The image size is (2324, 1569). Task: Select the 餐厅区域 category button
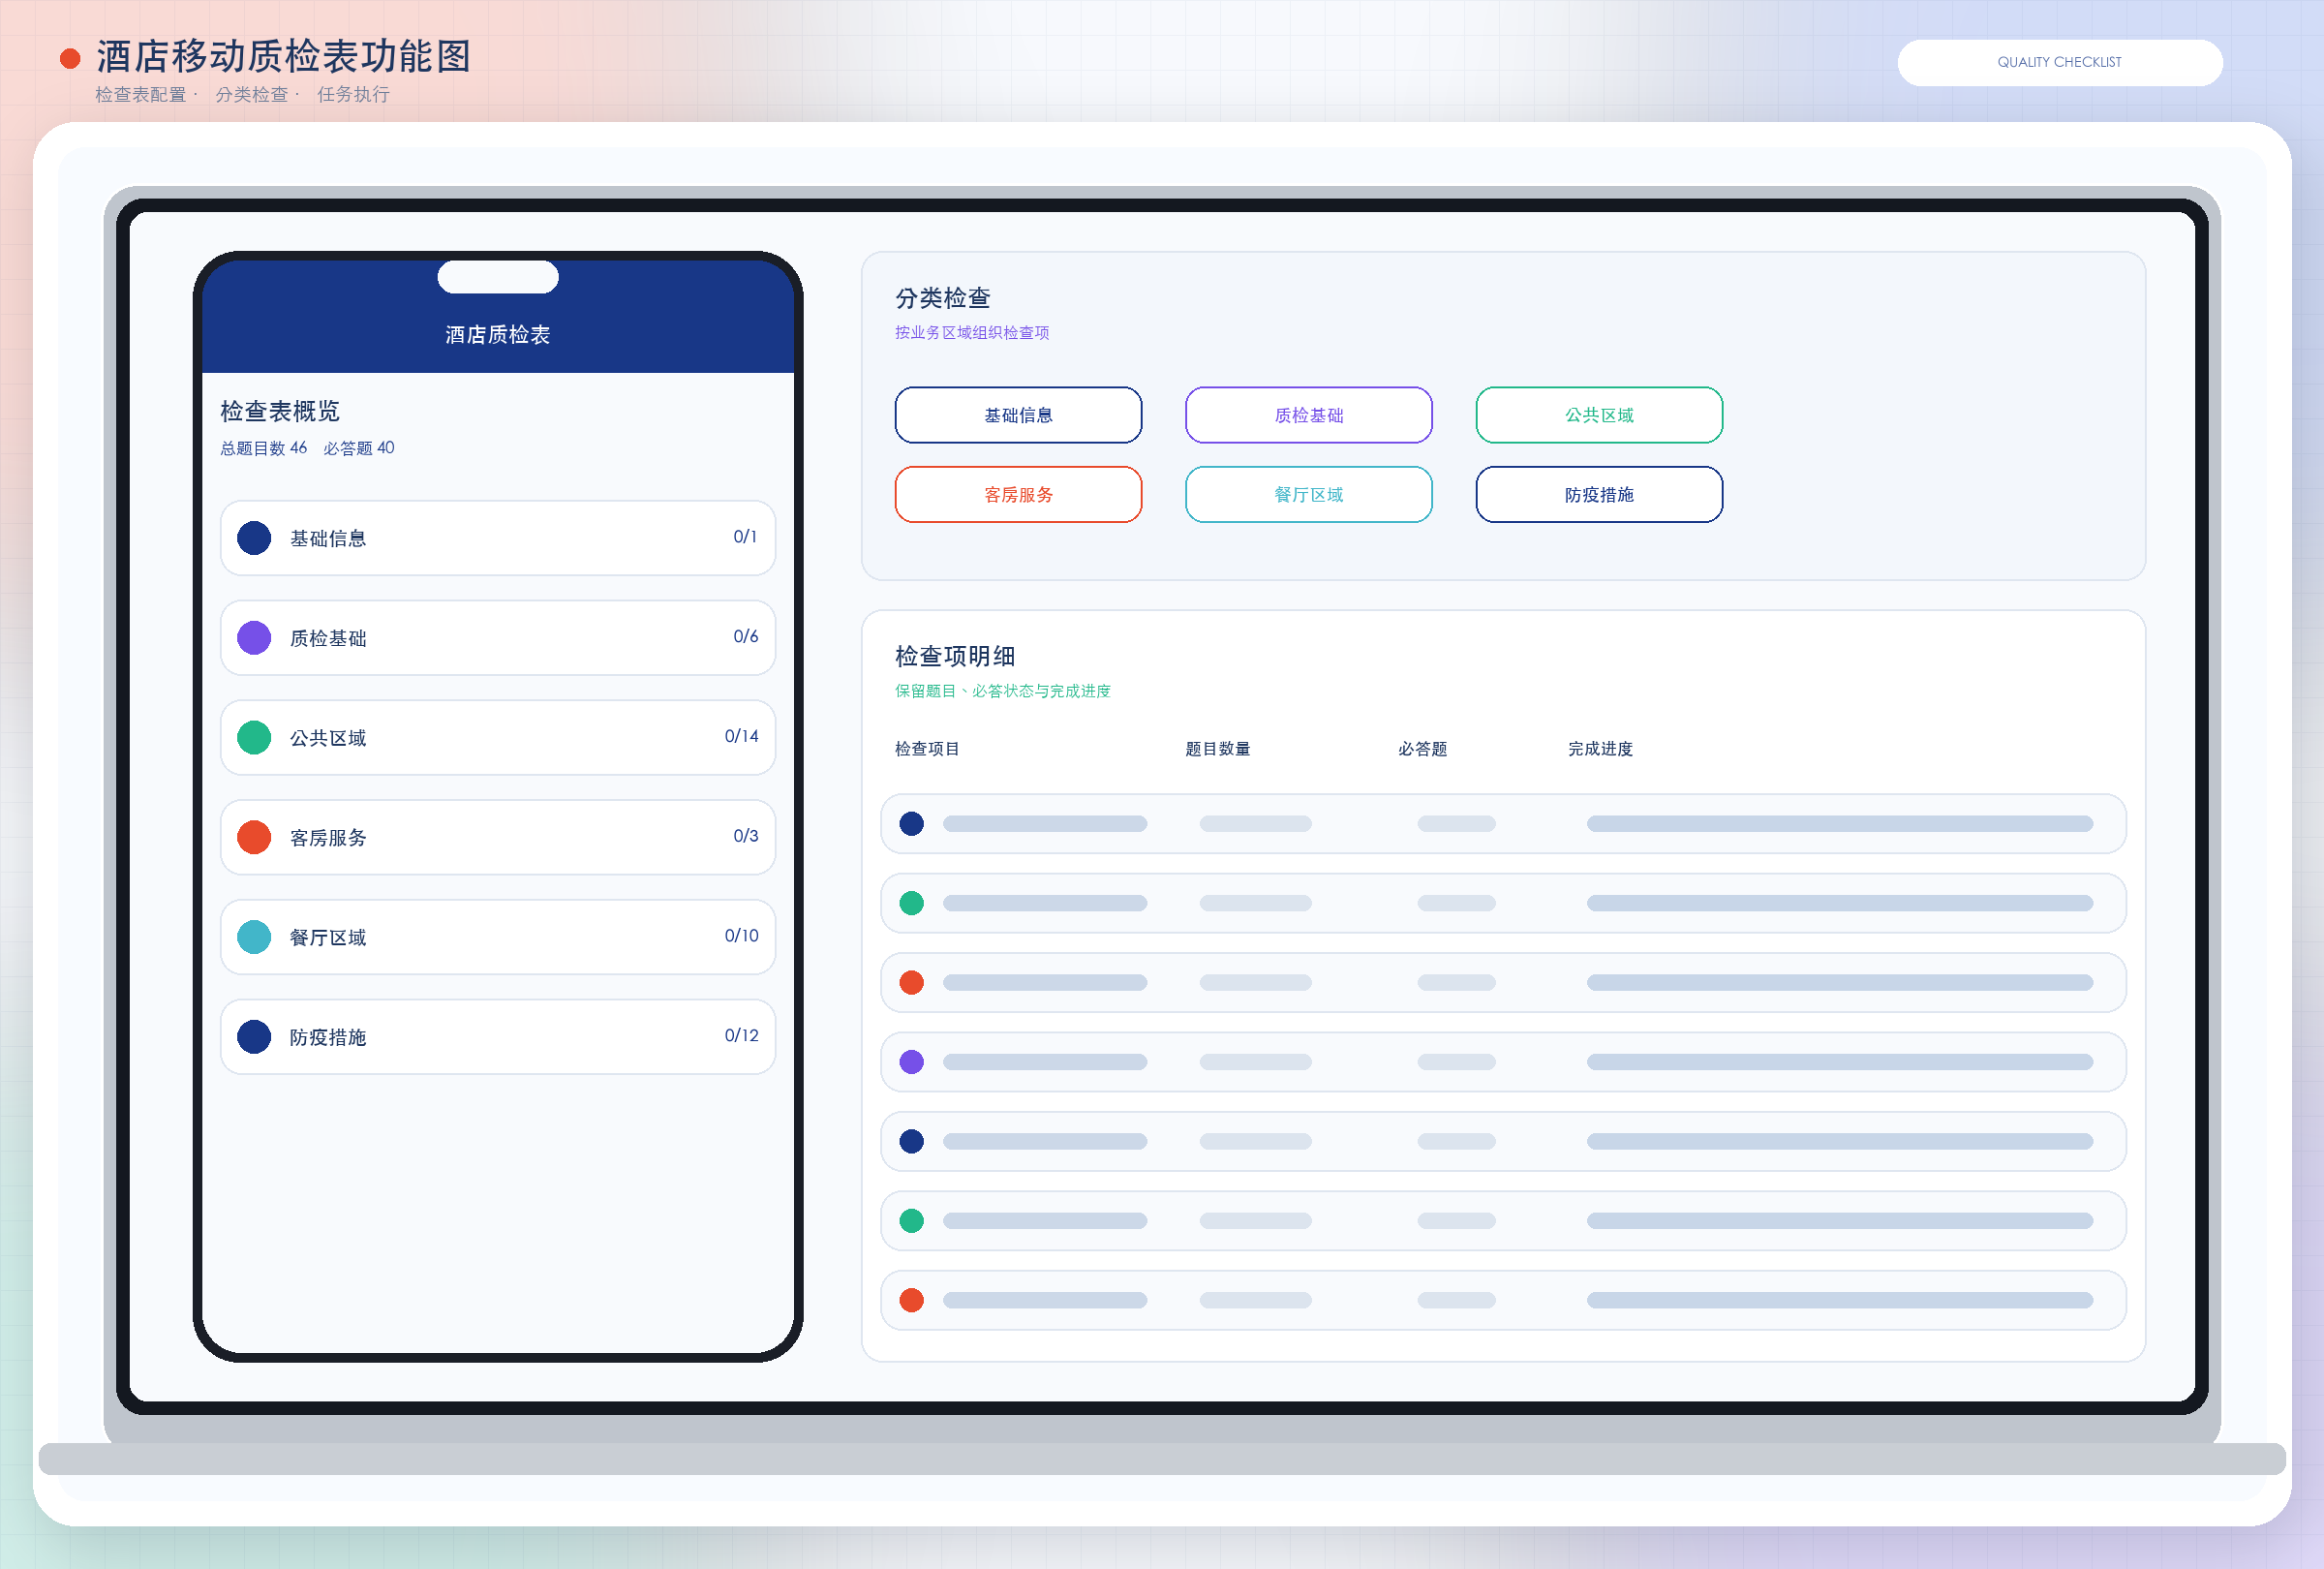[x=1308, y=495]
